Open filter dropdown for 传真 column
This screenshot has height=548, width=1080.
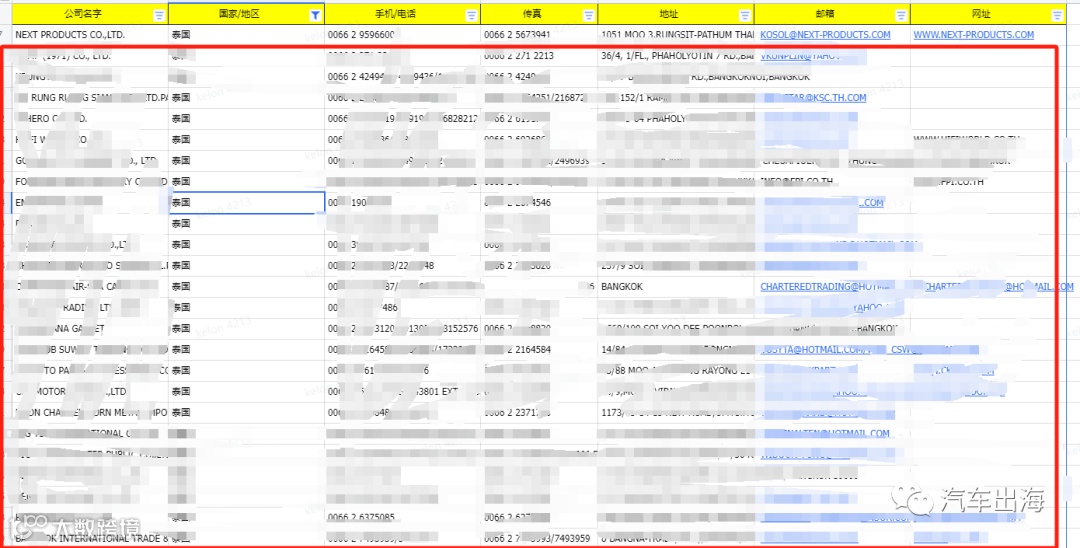(x=588, y=15)
